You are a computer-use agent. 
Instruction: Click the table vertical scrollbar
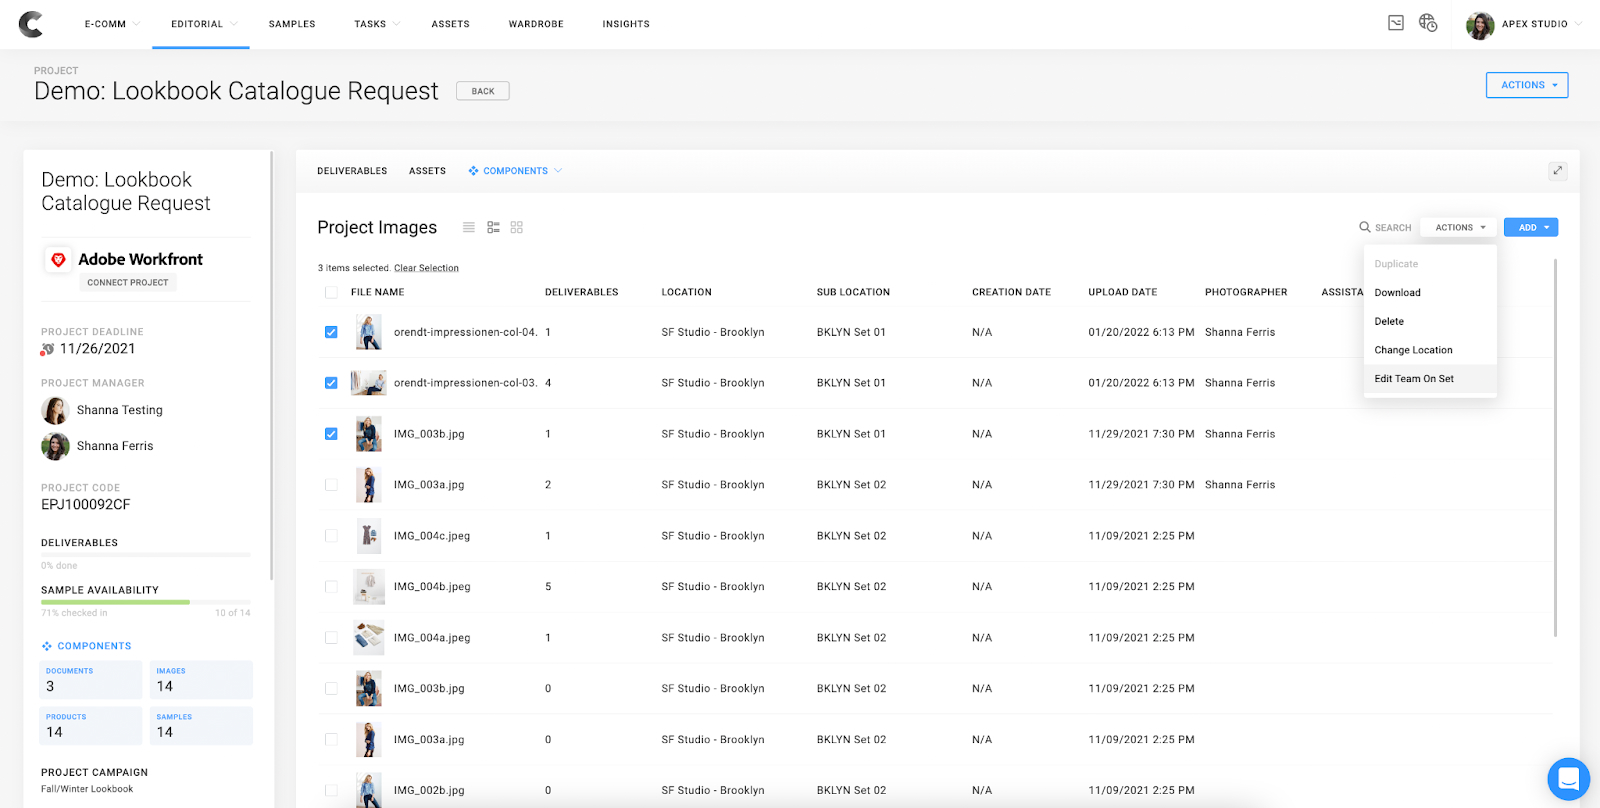pos(1555,447)
